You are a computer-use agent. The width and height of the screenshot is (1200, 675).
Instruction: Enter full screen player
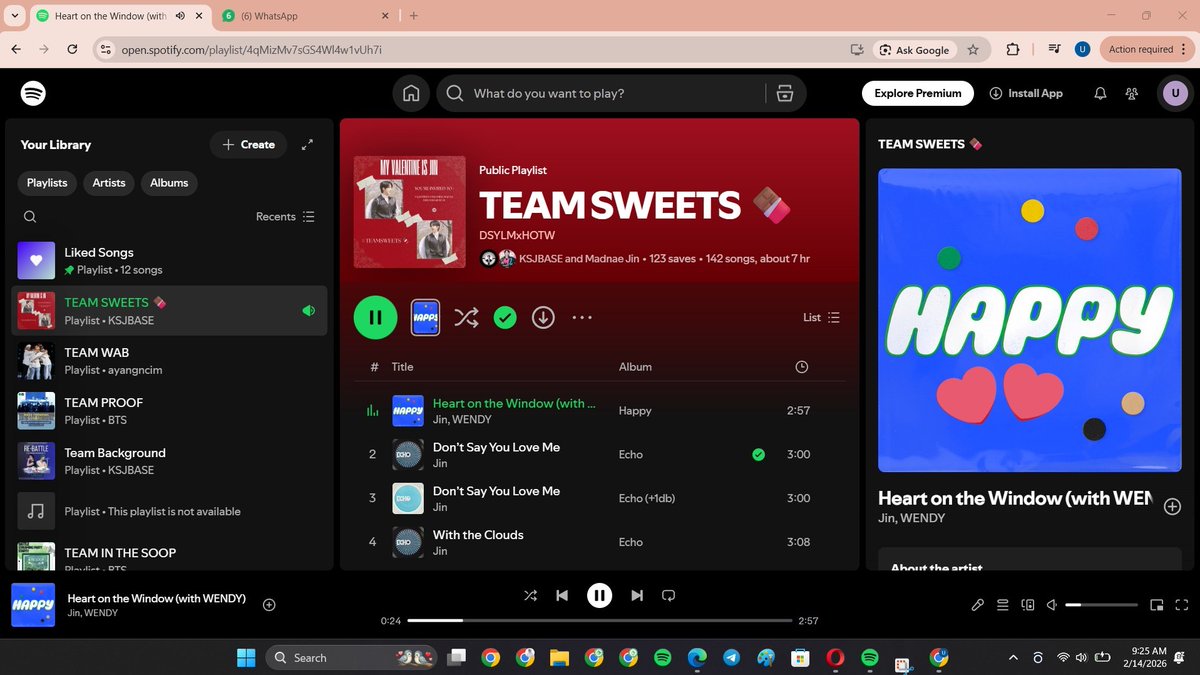coord(1181,605)
